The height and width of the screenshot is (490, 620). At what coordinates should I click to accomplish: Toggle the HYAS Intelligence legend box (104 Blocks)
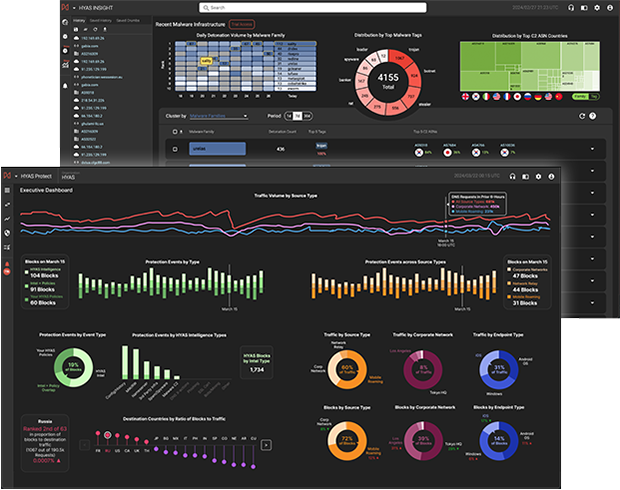pos(26,272)
